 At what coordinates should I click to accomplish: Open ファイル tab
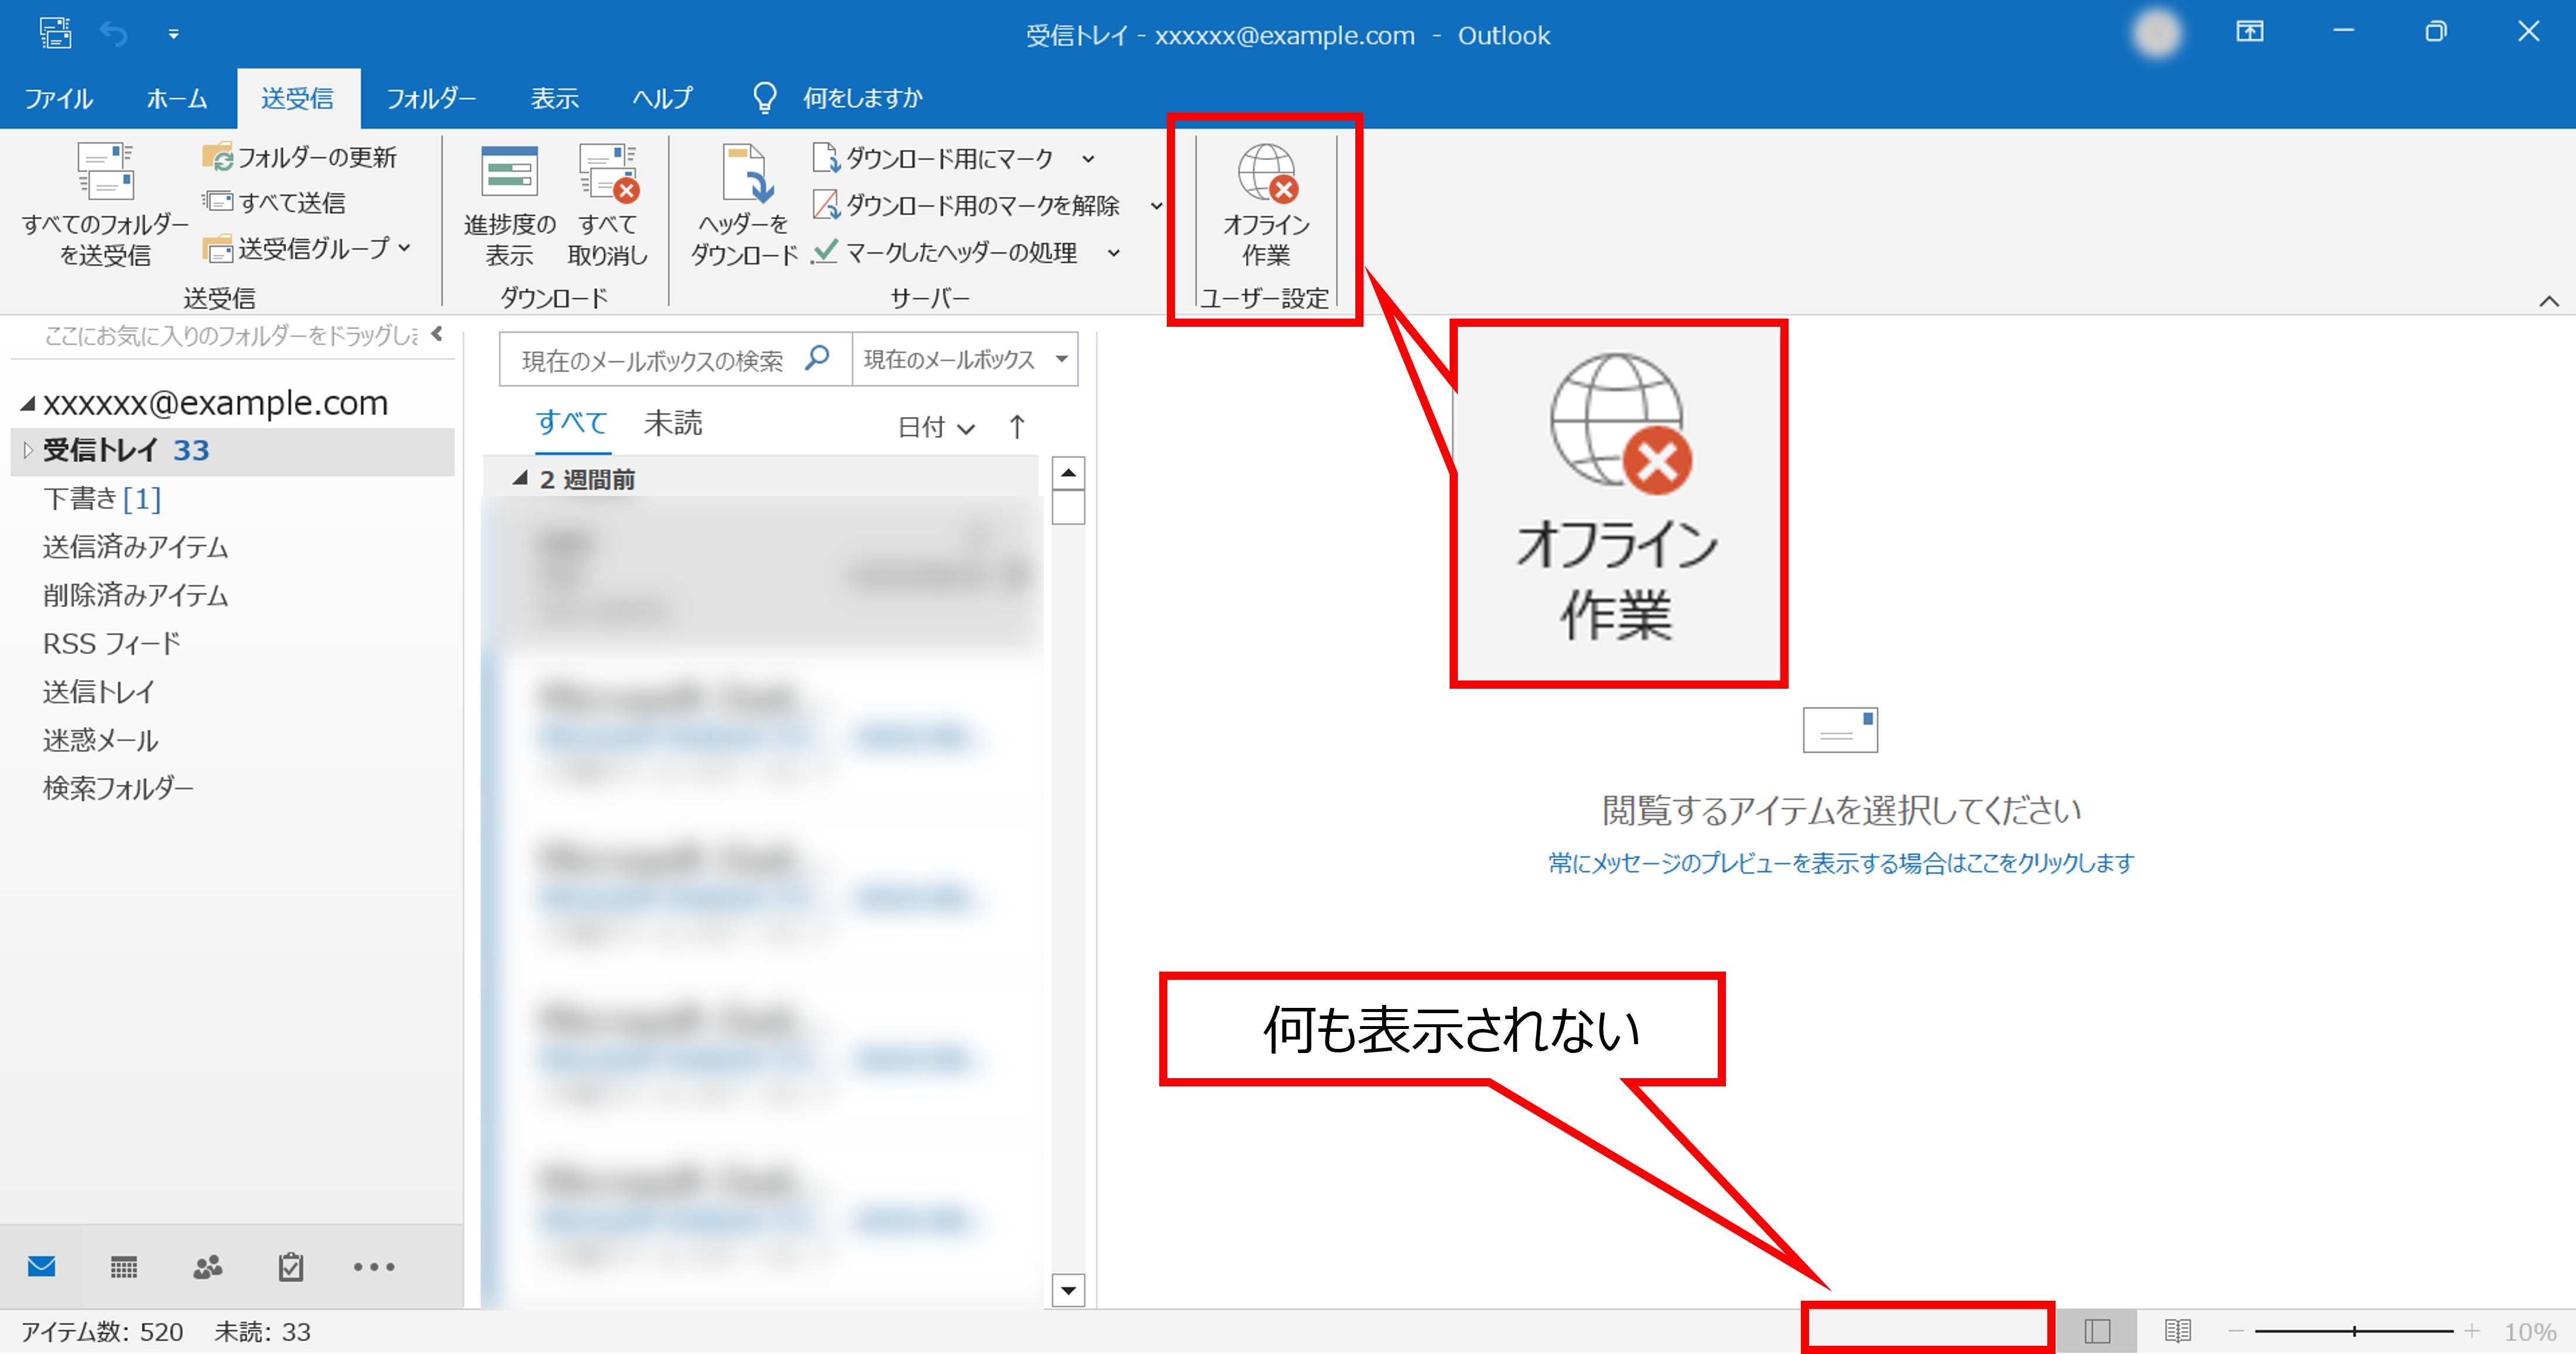[59, 98]
